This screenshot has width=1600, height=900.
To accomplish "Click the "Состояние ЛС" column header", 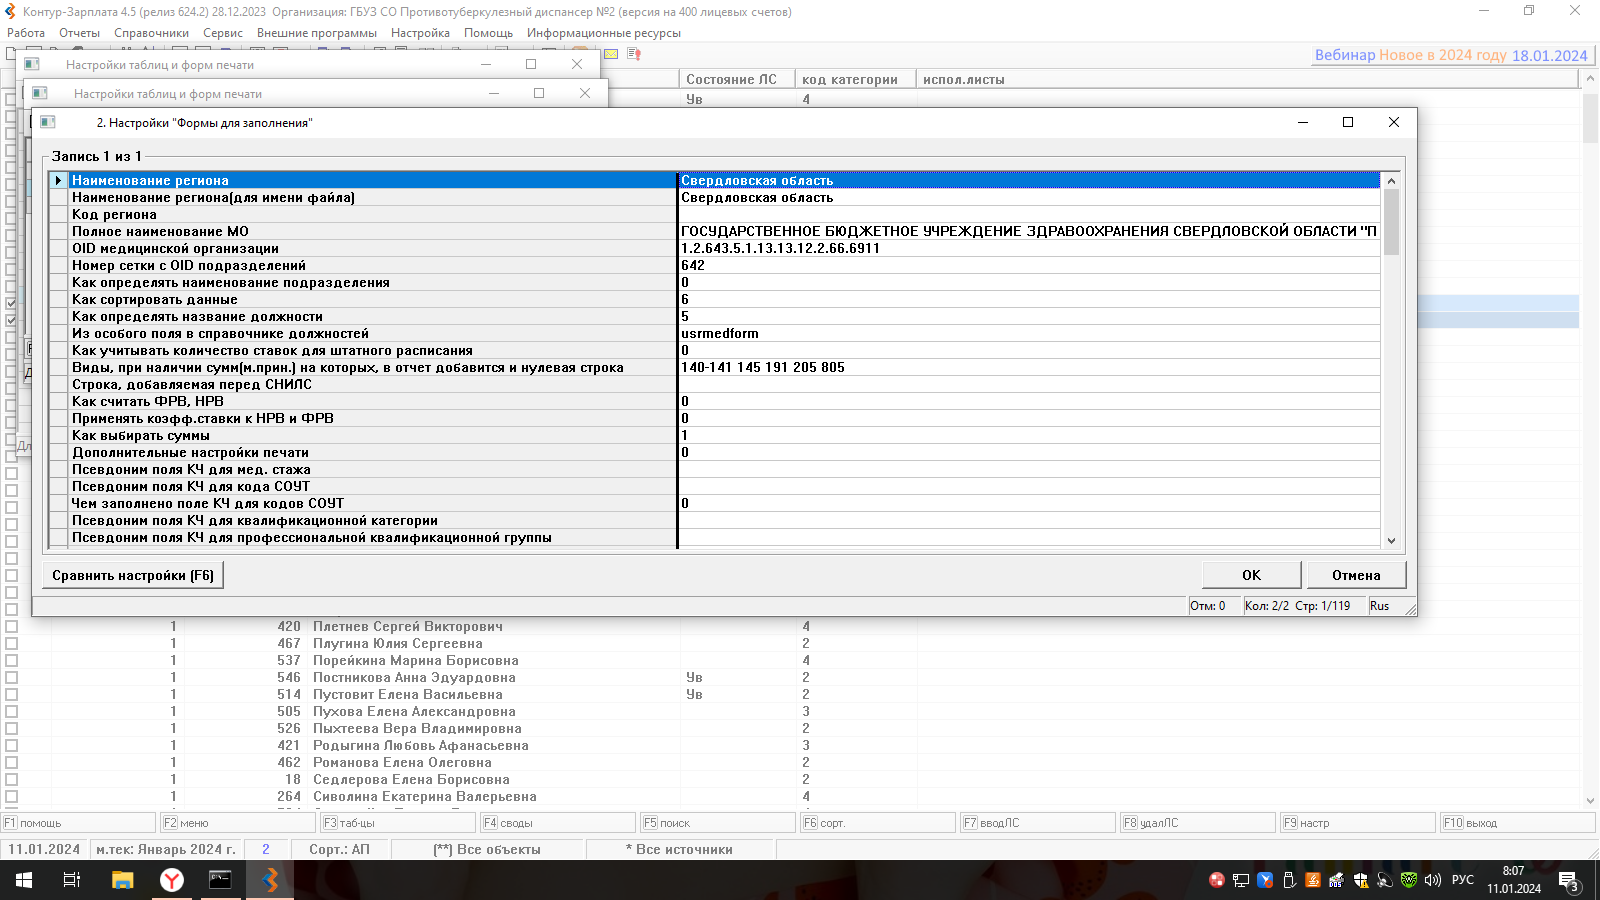I will [737, 79].
